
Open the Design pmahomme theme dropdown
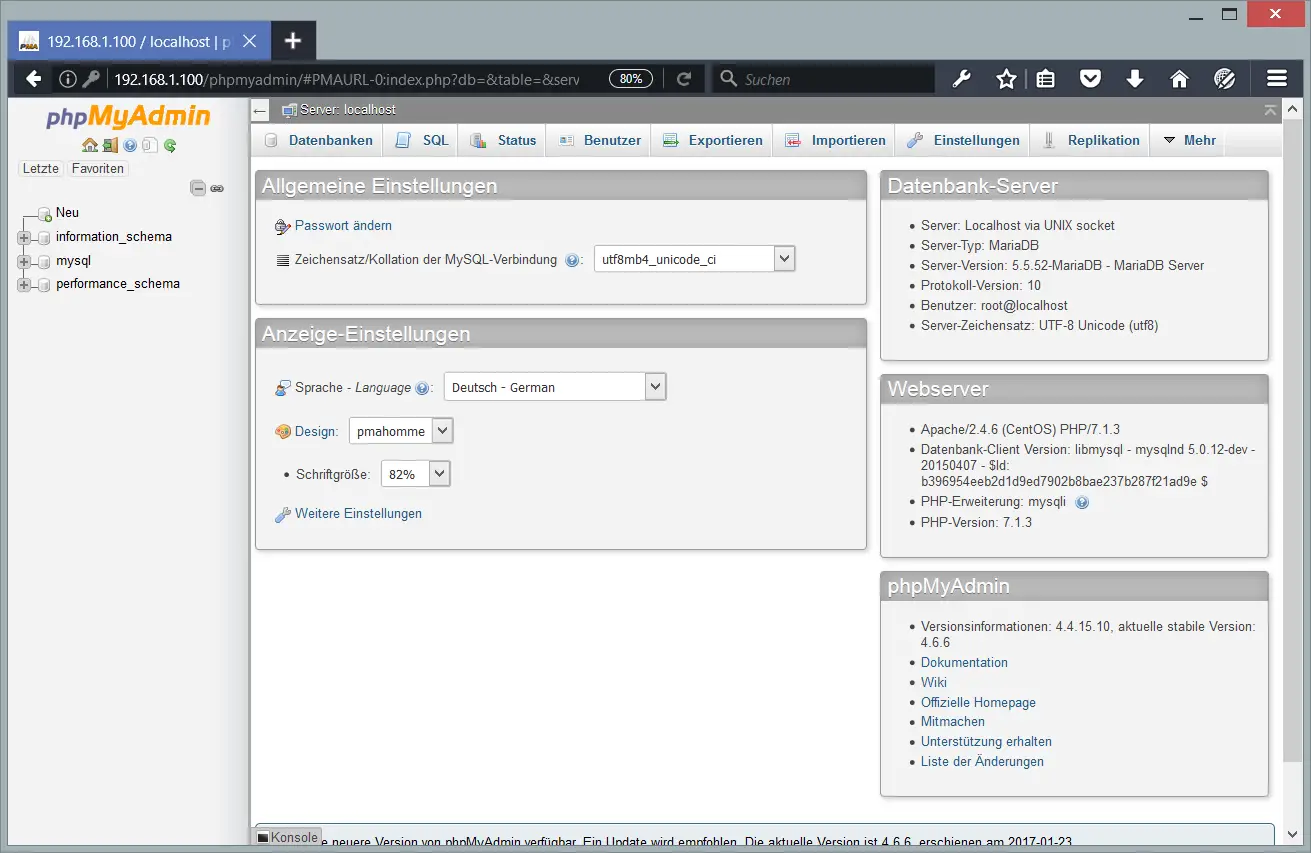(401, 431)
